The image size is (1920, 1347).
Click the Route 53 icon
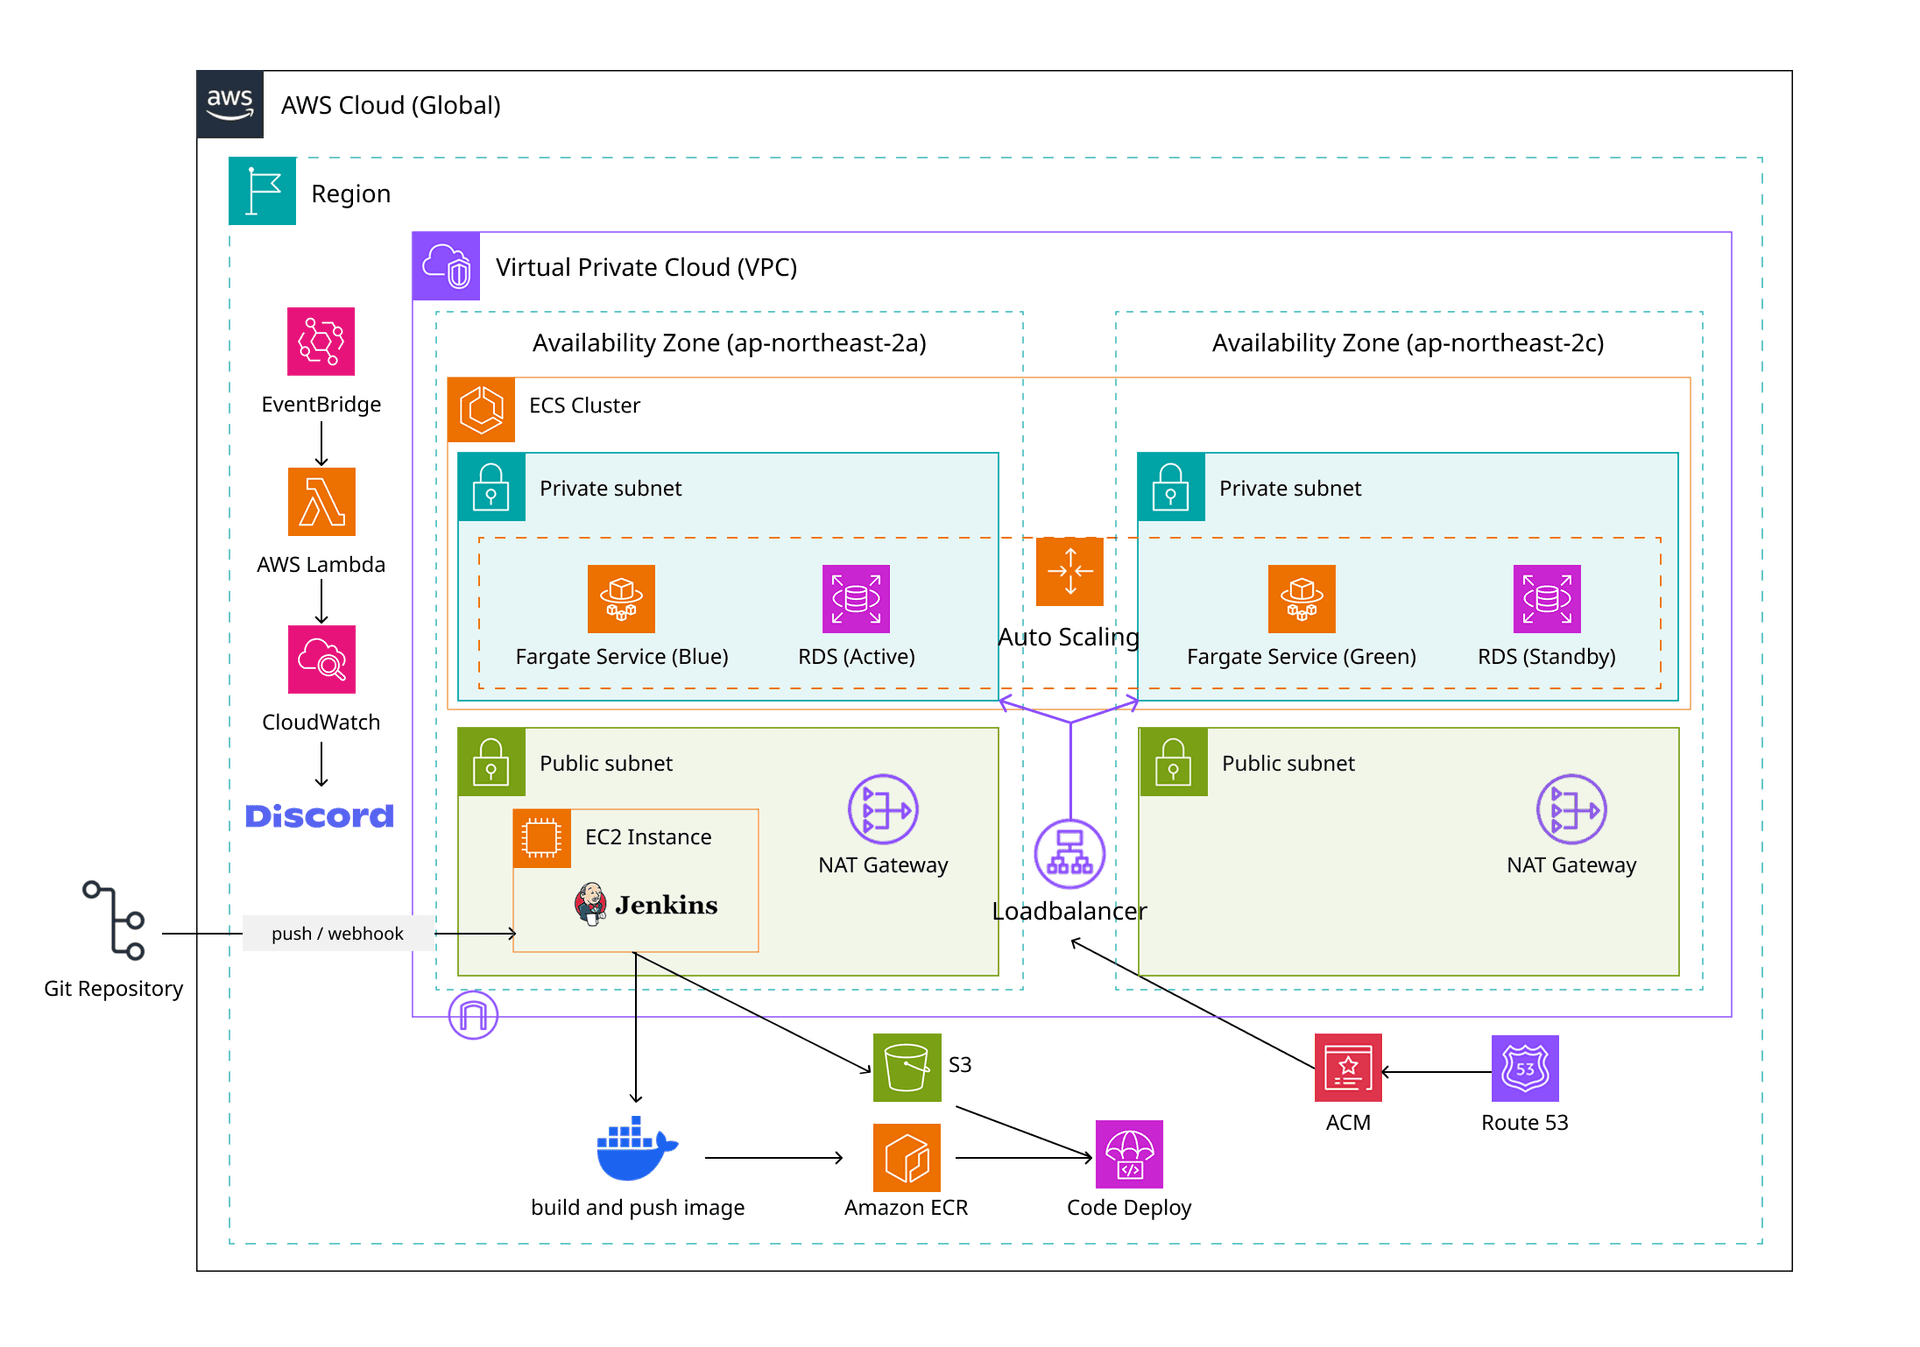tap(1525, 1068)
